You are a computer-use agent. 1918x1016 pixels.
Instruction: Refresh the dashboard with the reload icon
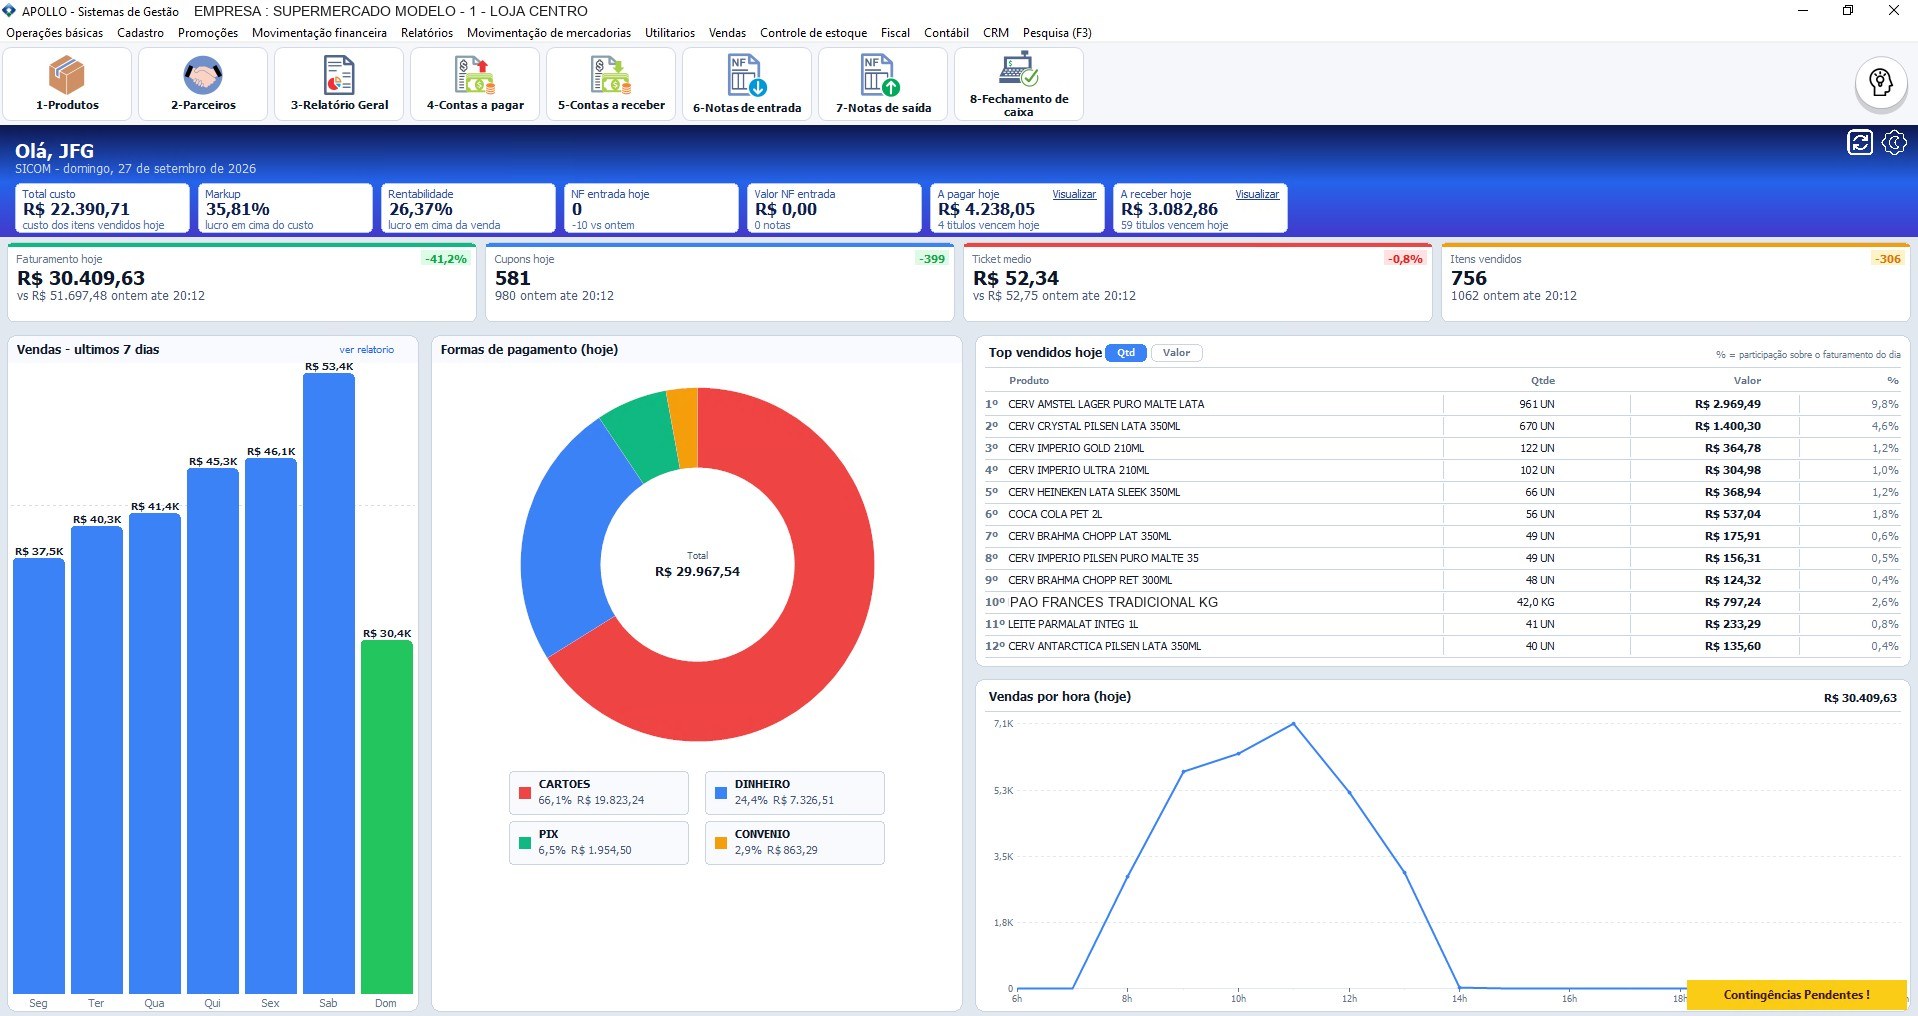pyautogui.click(x=1860, y=143)
